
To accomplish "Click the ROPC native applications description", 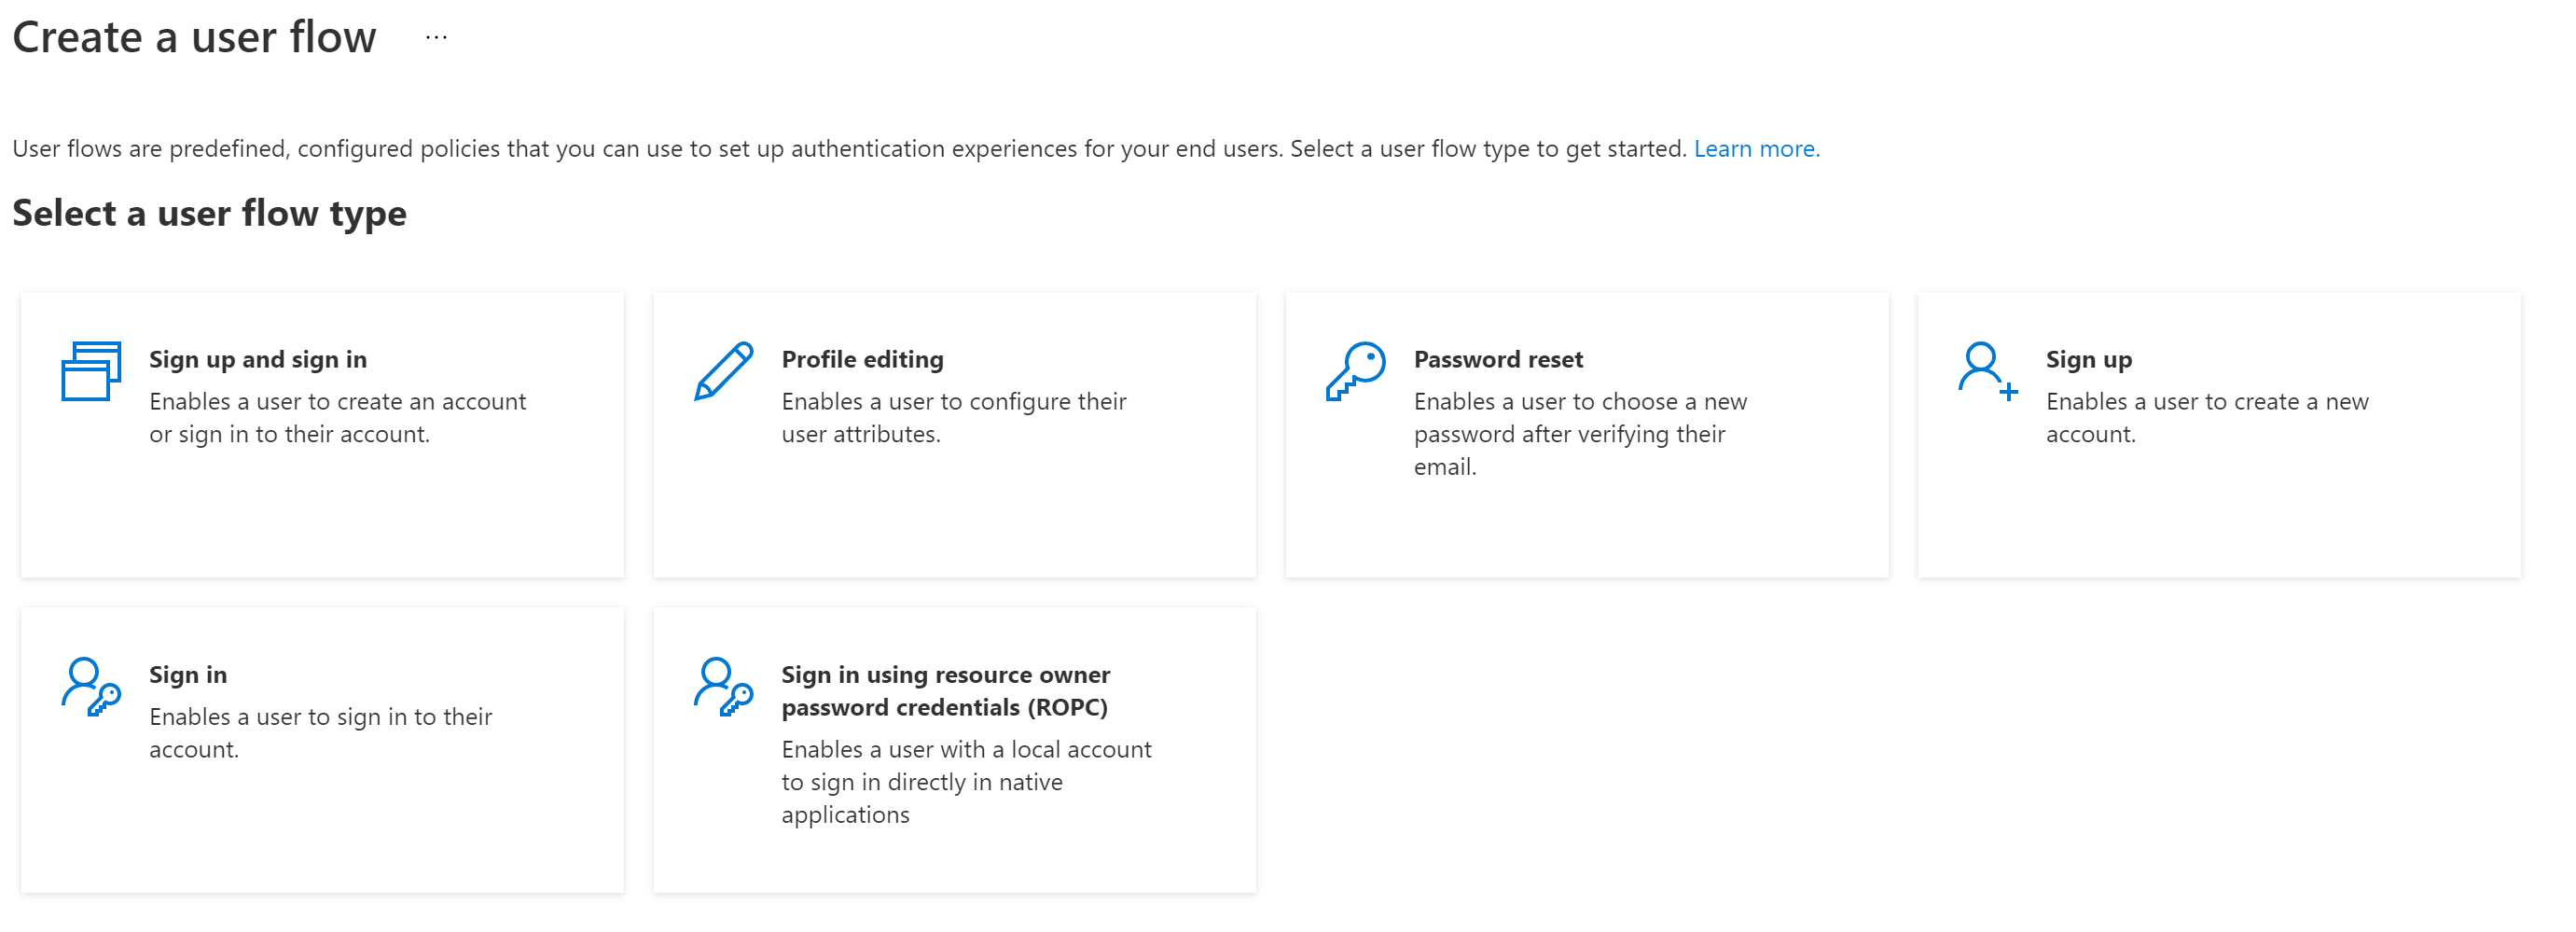I will (x=965, y=782).
